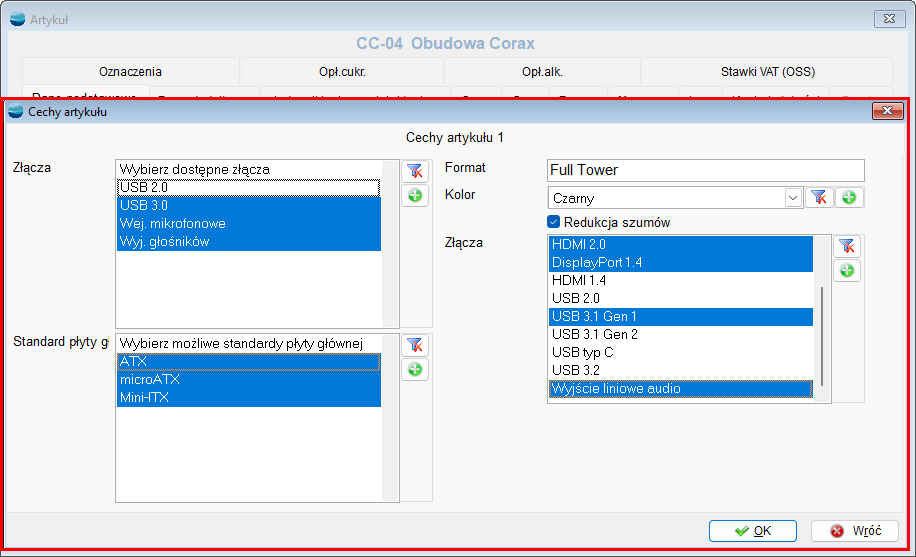The width and height of the screenshot is (916, 557).
Task: Click the clear filter icon beside left Złącza list
Action: click(415, 171)
